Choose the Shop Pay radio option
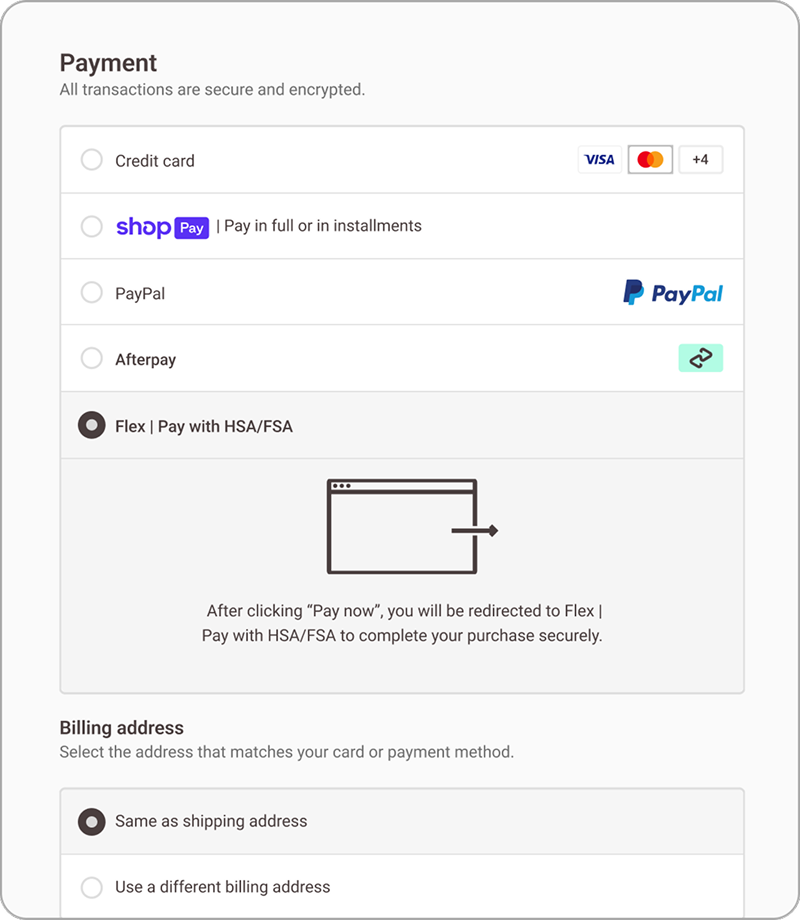This screenshot has width=800, height=920. 92,226
